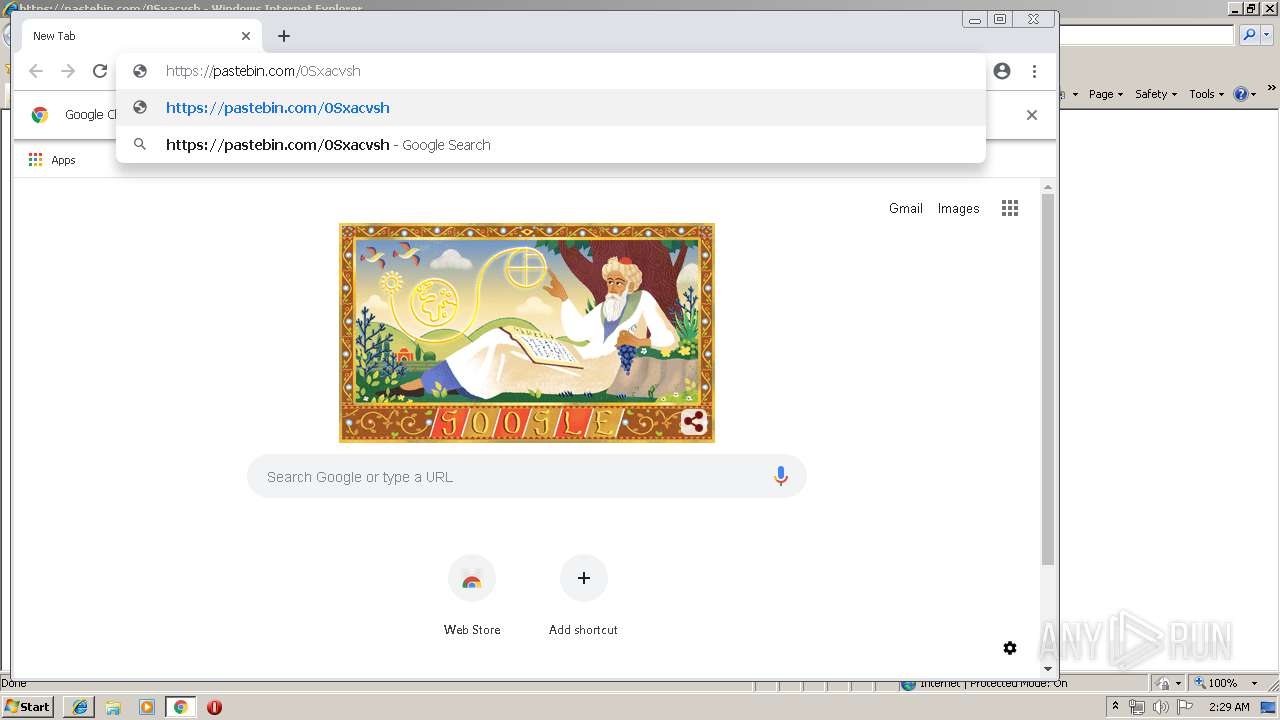
Task: Show hidden system tray icons
Action: point(1115,707)
